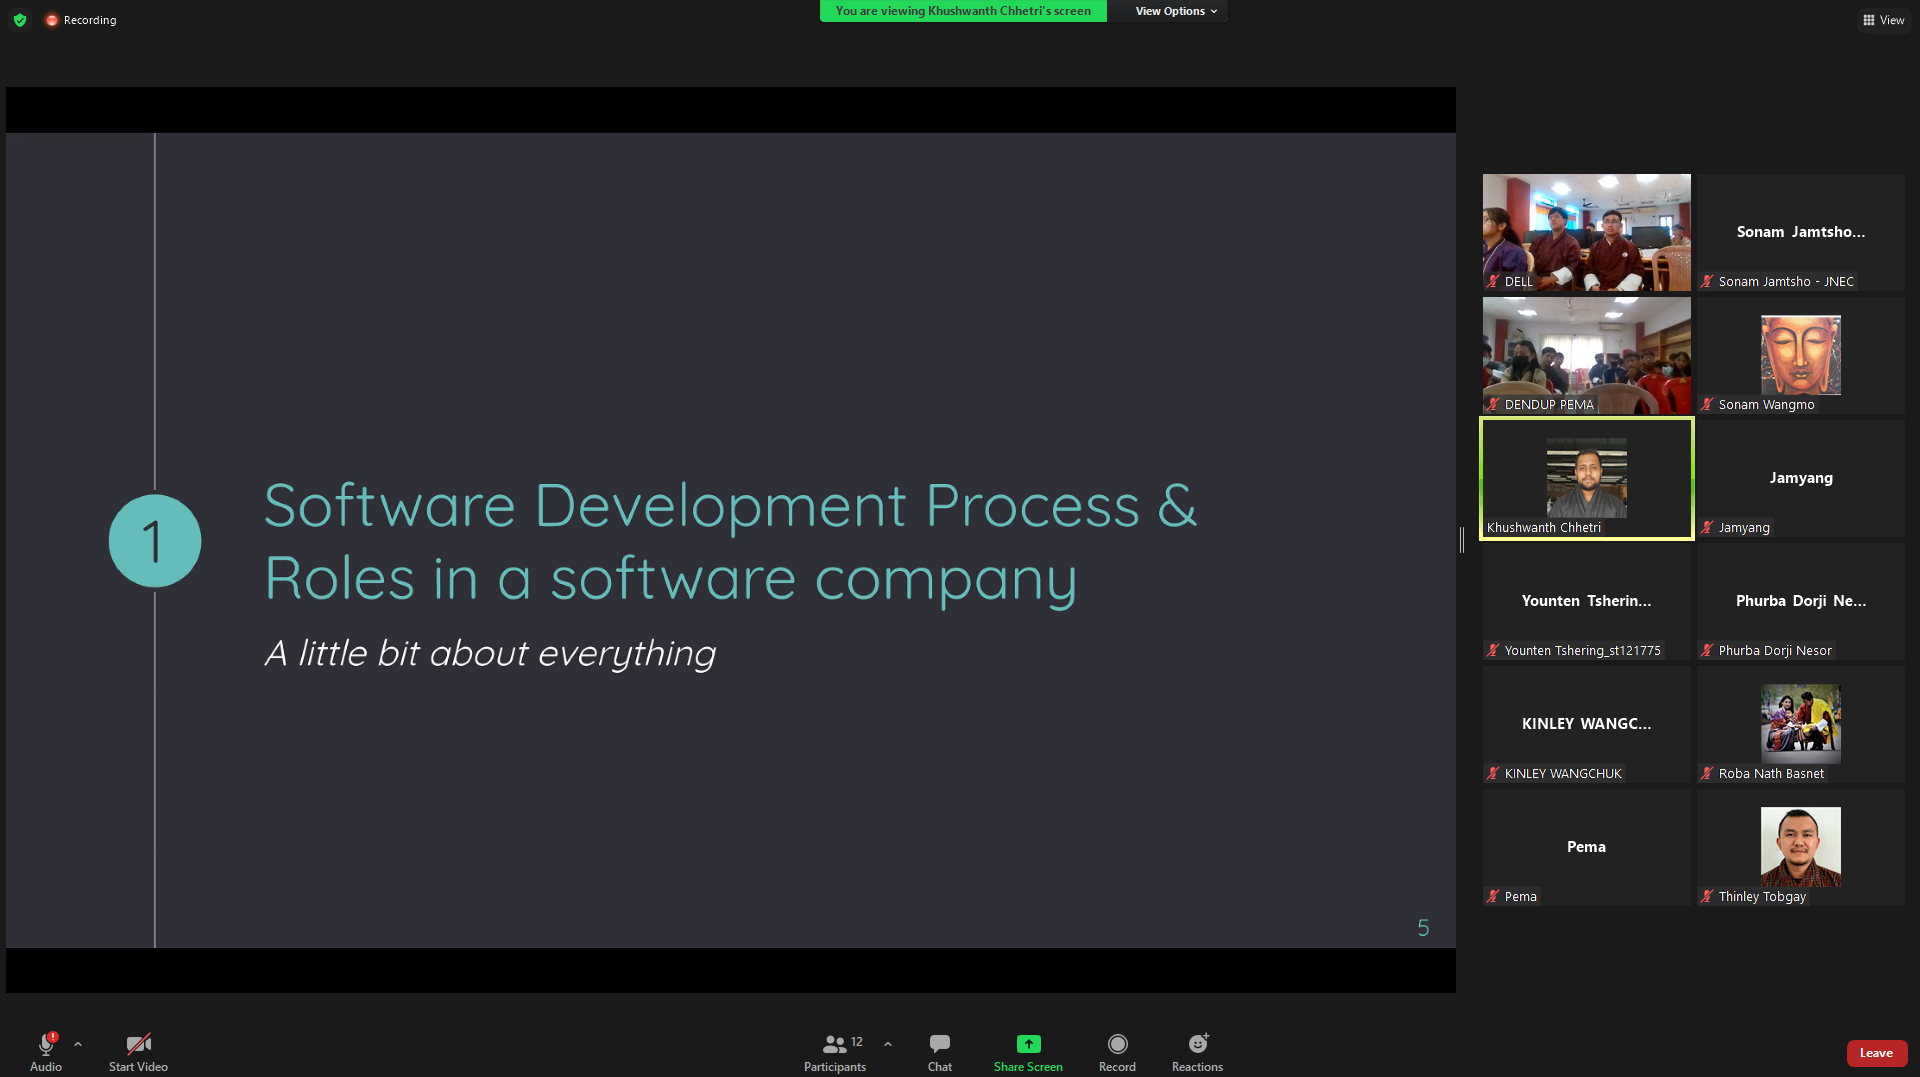
Task: Click the muted mic on Khushwanth Chhetri's tile
Action: coord(1494,527)
